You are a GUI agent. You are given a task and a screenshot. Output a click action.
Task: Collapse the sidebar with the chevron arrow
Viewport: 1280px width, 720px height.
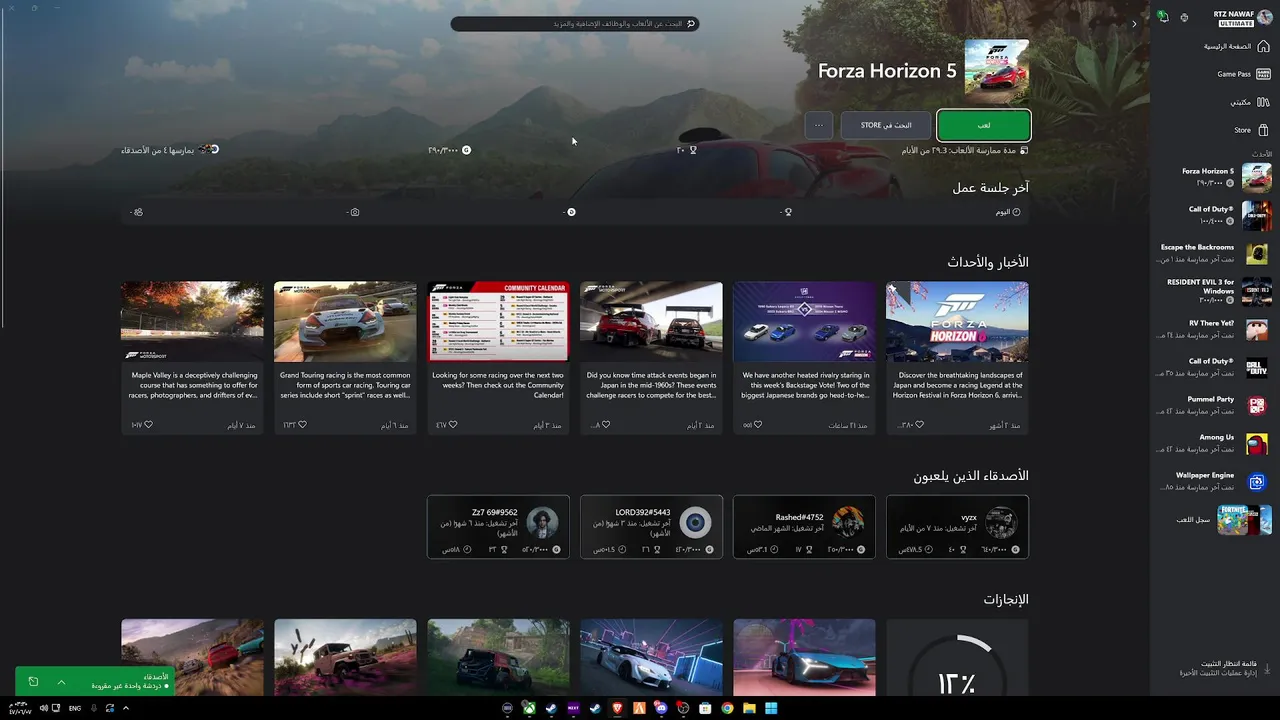point(1134,24)
